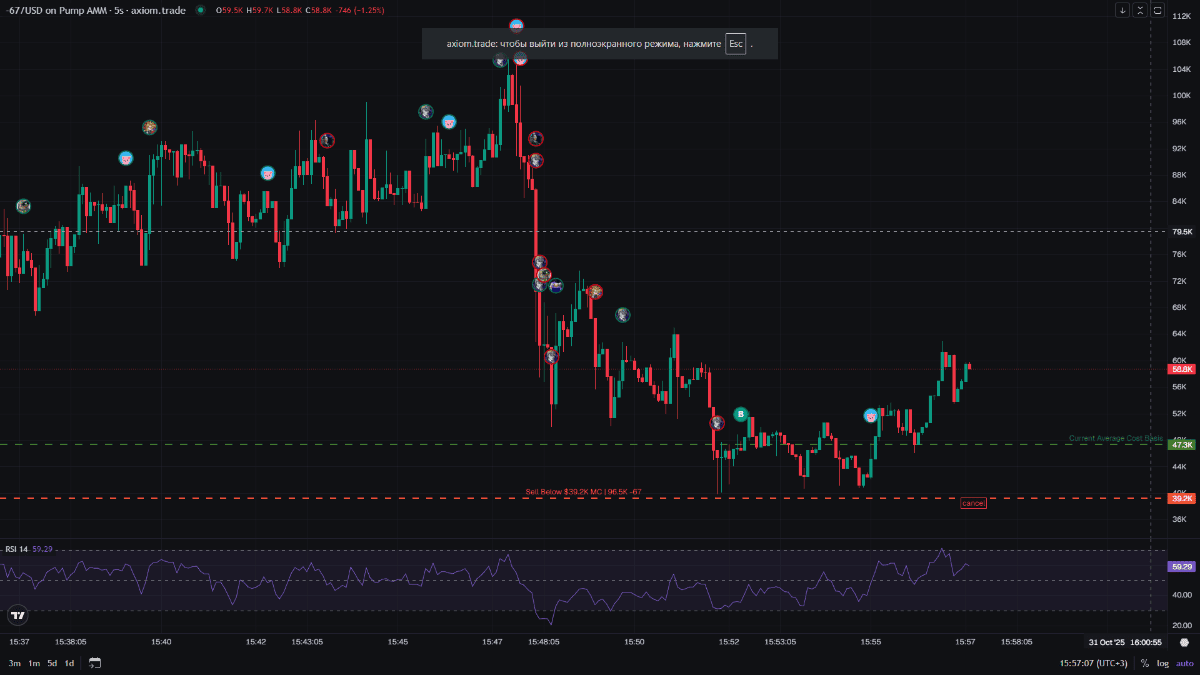Cancel the Sell Below $39.2K order
The image size is (1200, 675).
click(973, 503)
